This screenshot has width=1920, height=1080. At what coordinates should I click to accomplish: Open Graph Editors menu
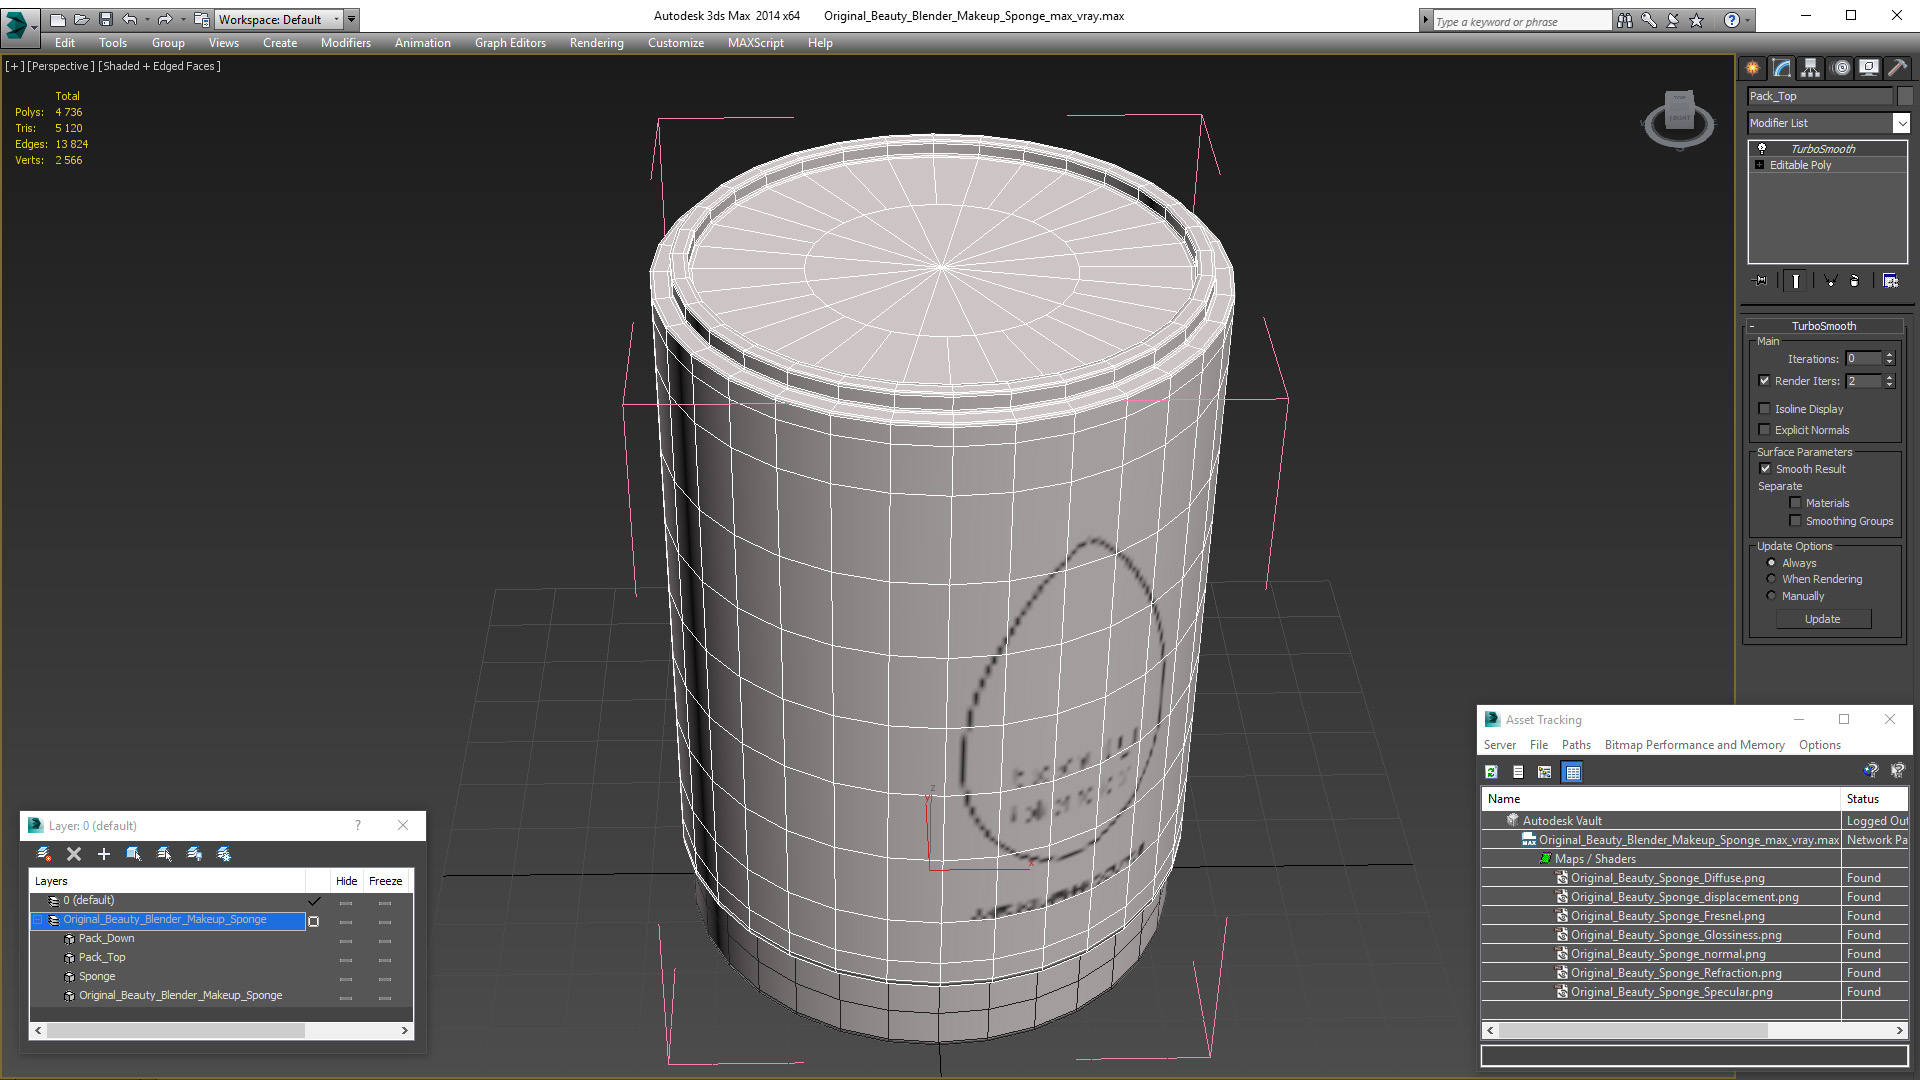[510, 43]
